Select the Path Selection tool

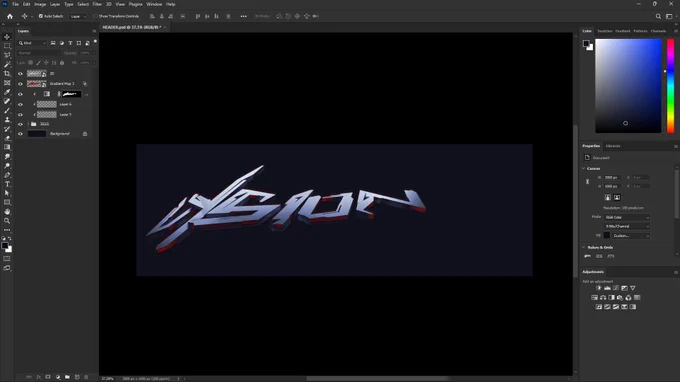(x=7, y=193)
